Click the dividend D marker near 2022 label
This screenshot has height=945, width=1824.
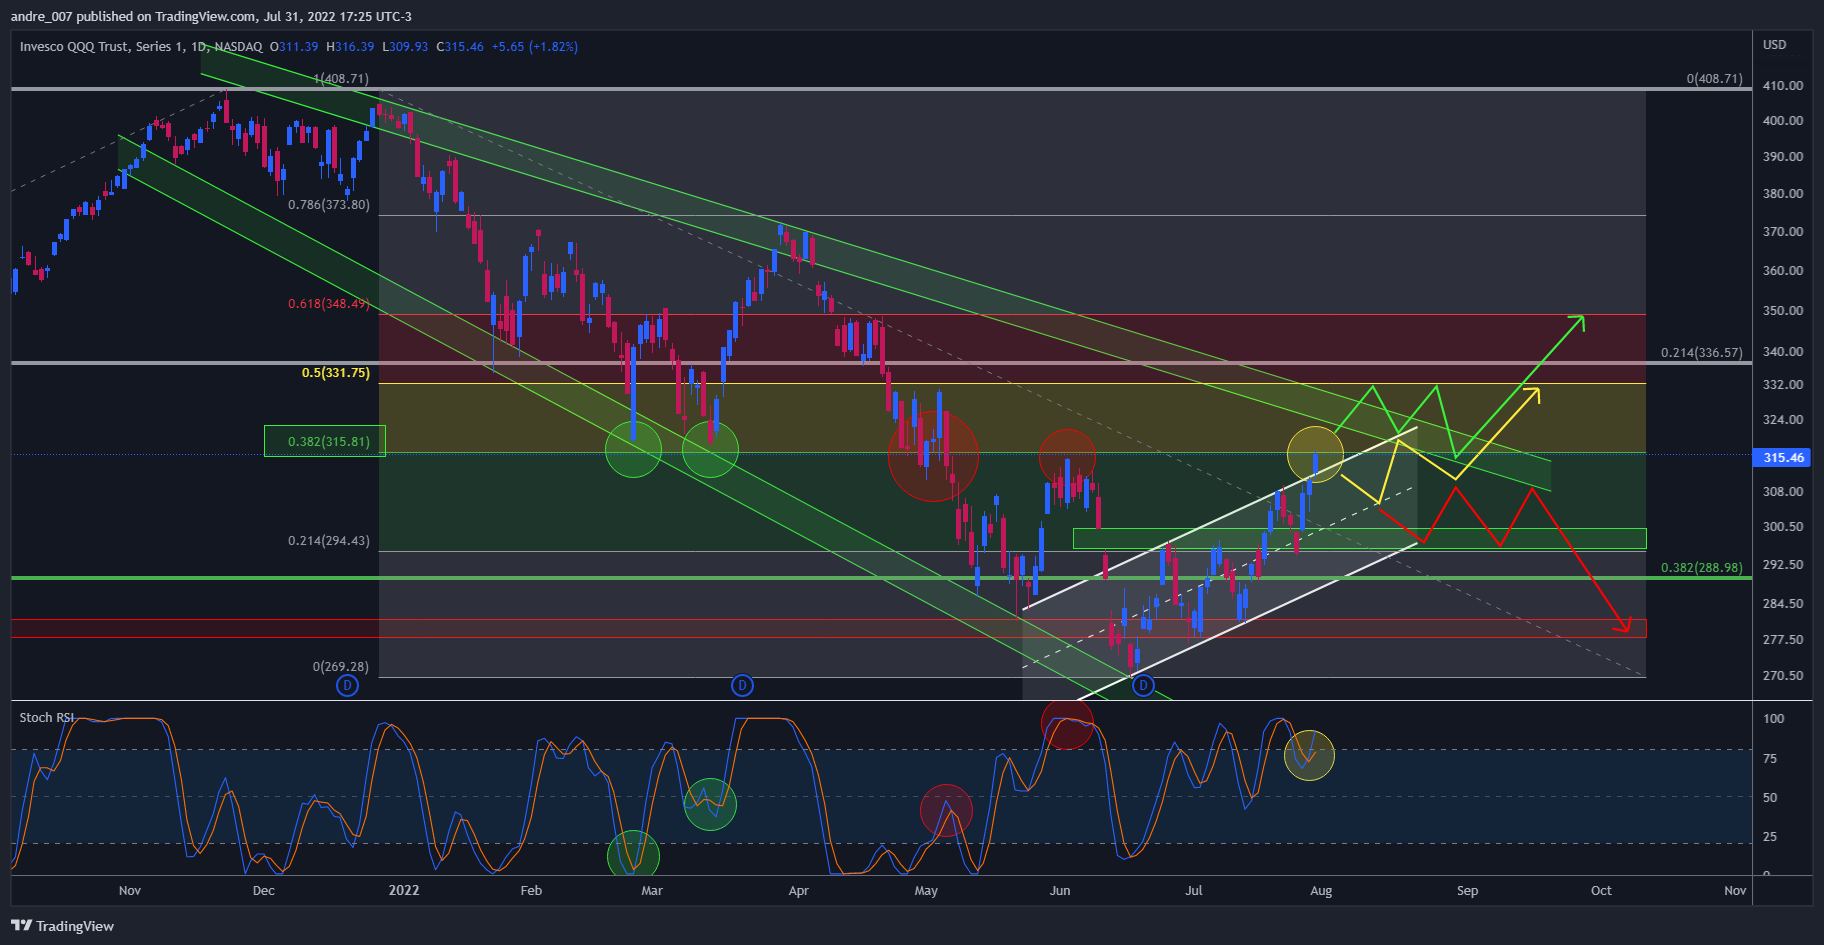pyautogui.click(x=347, y=686)
